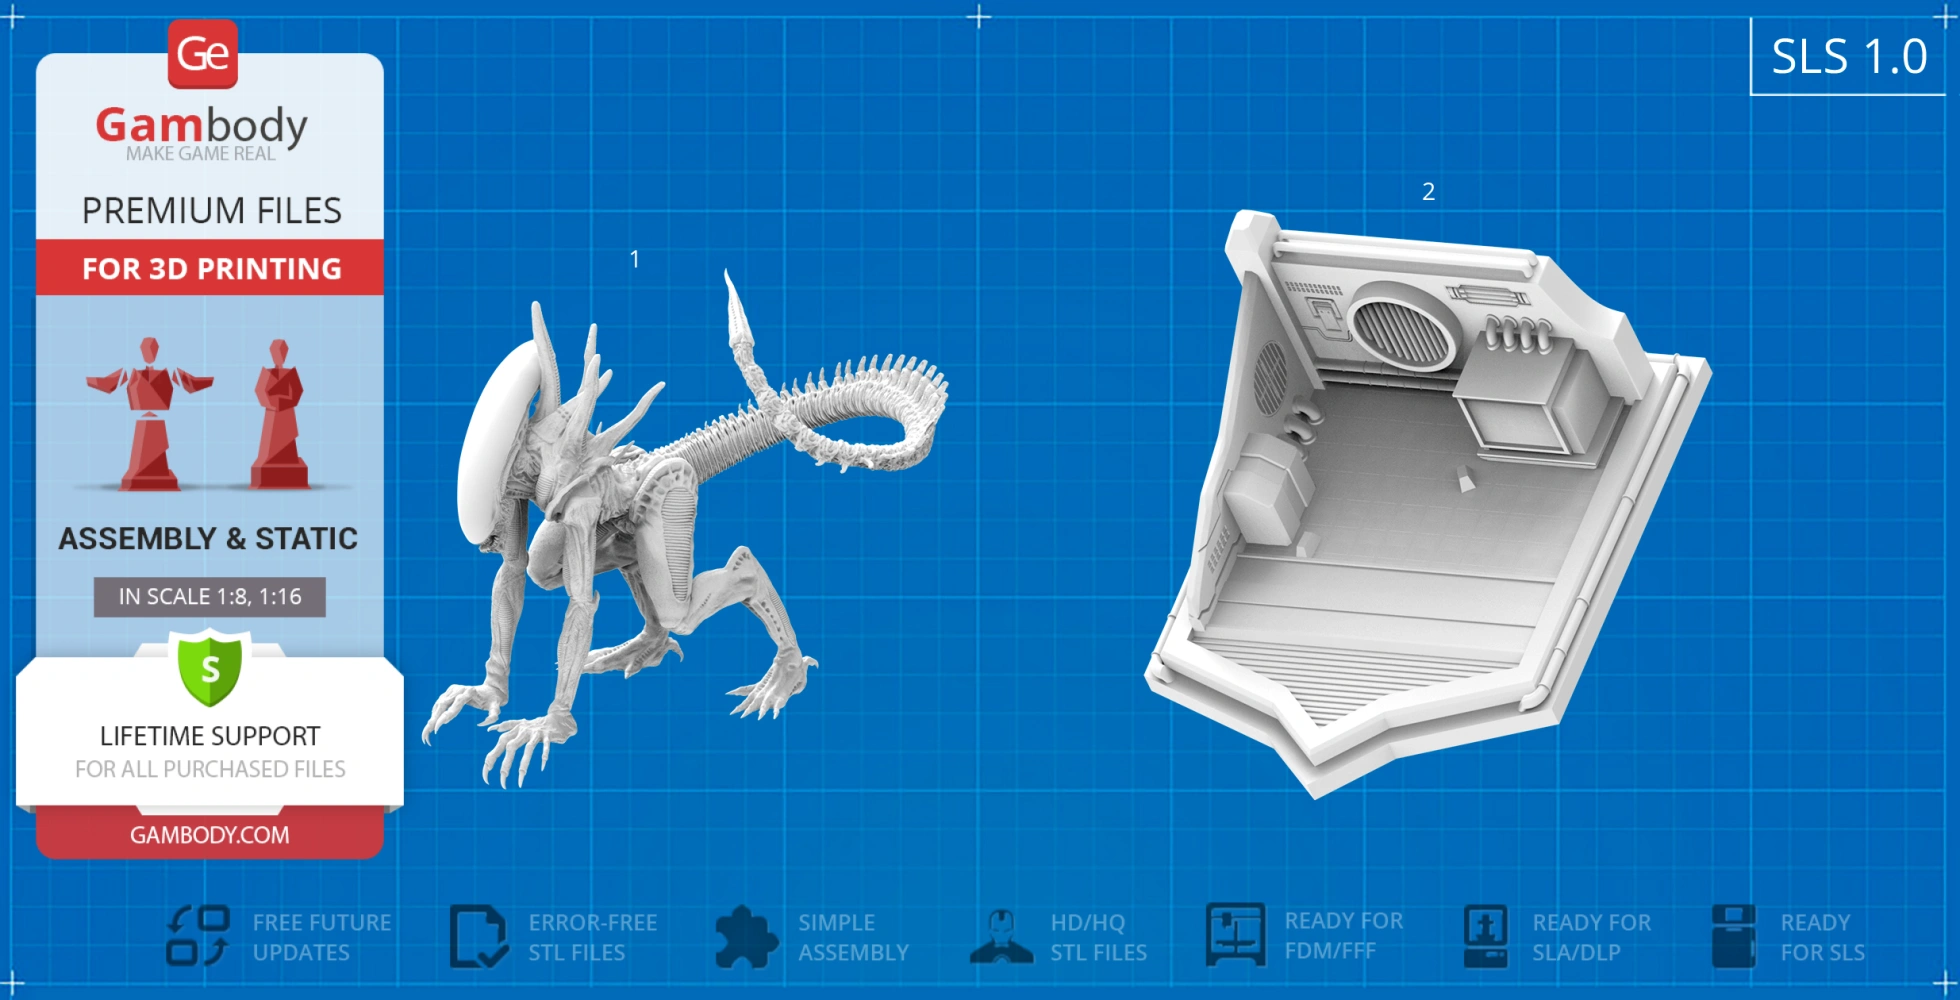The height and width of the screenshot is (1000, 1960).
Task: Click the SLS 1.0 version label
Action: 1849,57
